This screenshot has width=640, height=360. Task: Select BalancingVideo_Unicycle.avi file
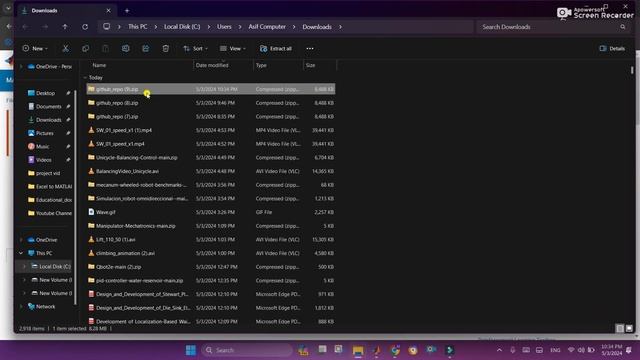tap(211, 171)
